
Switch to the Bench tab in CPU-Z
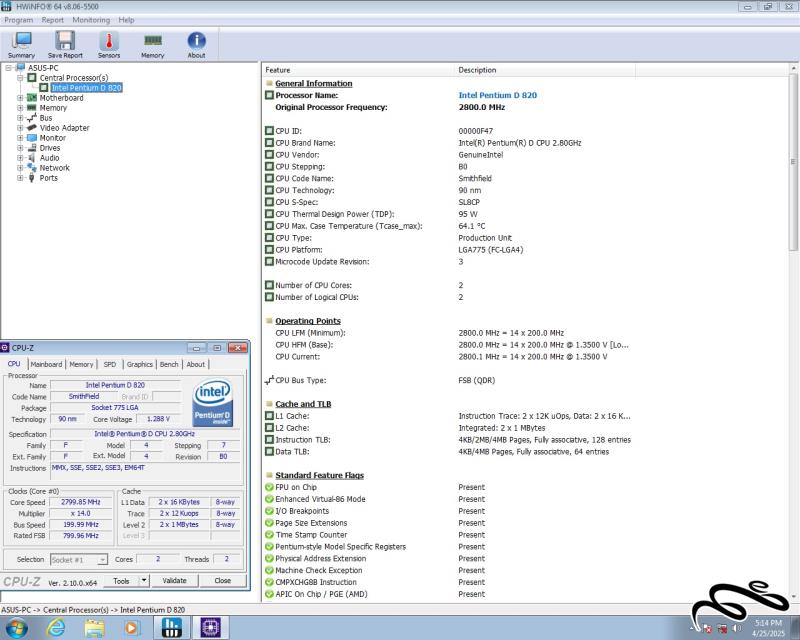[x=169, y=364]
